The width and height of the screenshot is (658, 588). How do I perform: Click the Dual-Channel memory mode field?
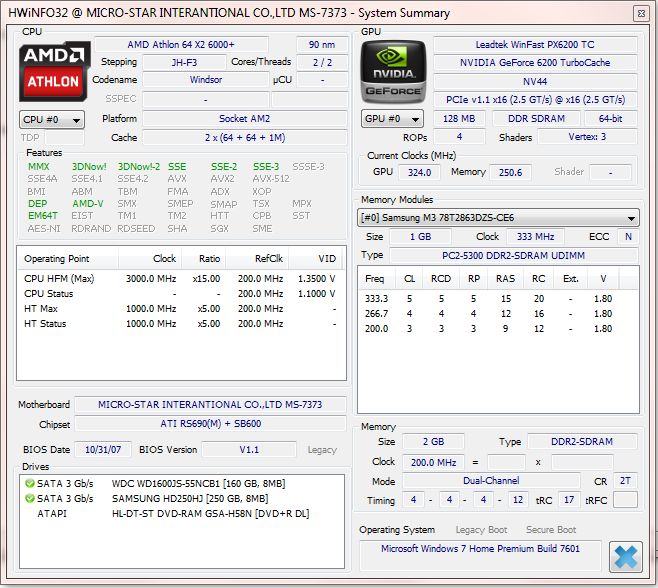pos(491,481)
